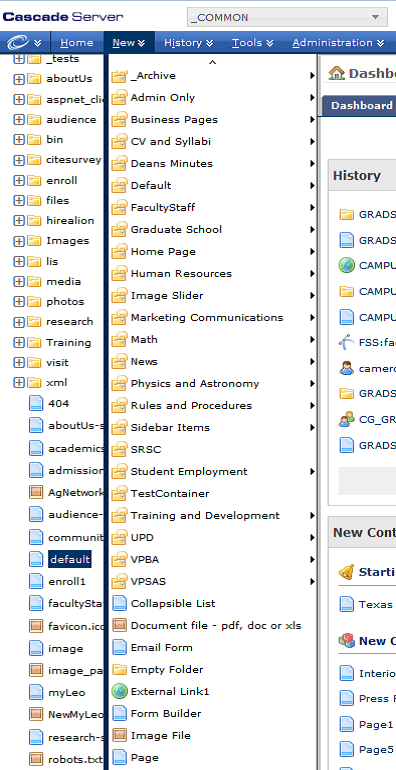396x770 pixels.
Task: Select the research folder
Action: coord(69,322)
